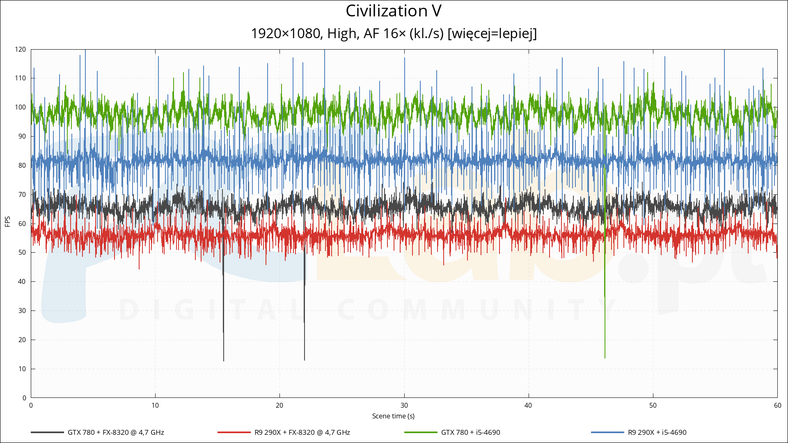This screenshot has height=443, width=788.
Task: Click legend label 'R9 290X + i5-4690'
Action: pos(657,432)
